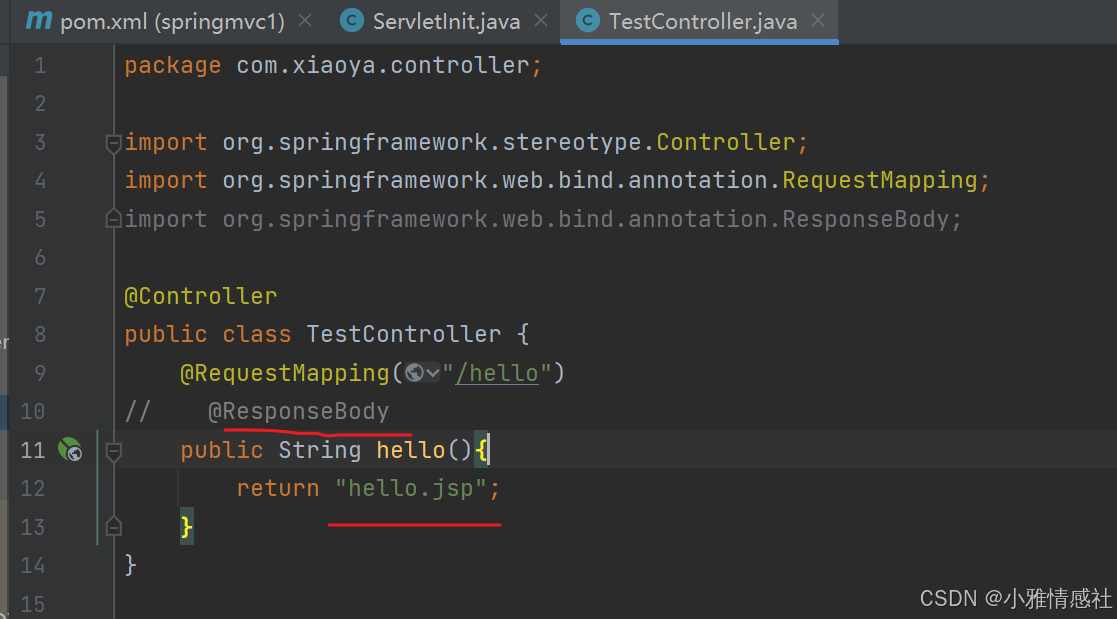Switch to the pom.xml (springmvc1) tab
The height and width of the screenshot is (619, 1117).
pos(172,21)
